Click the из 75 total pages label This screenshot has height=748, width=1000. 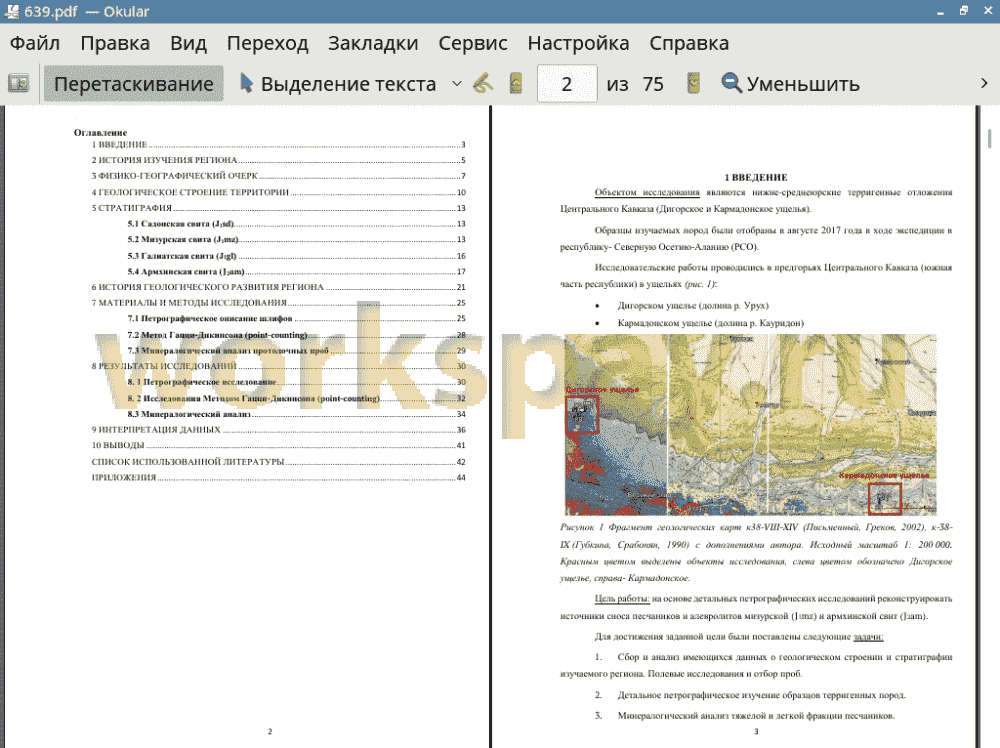point(635,84)
